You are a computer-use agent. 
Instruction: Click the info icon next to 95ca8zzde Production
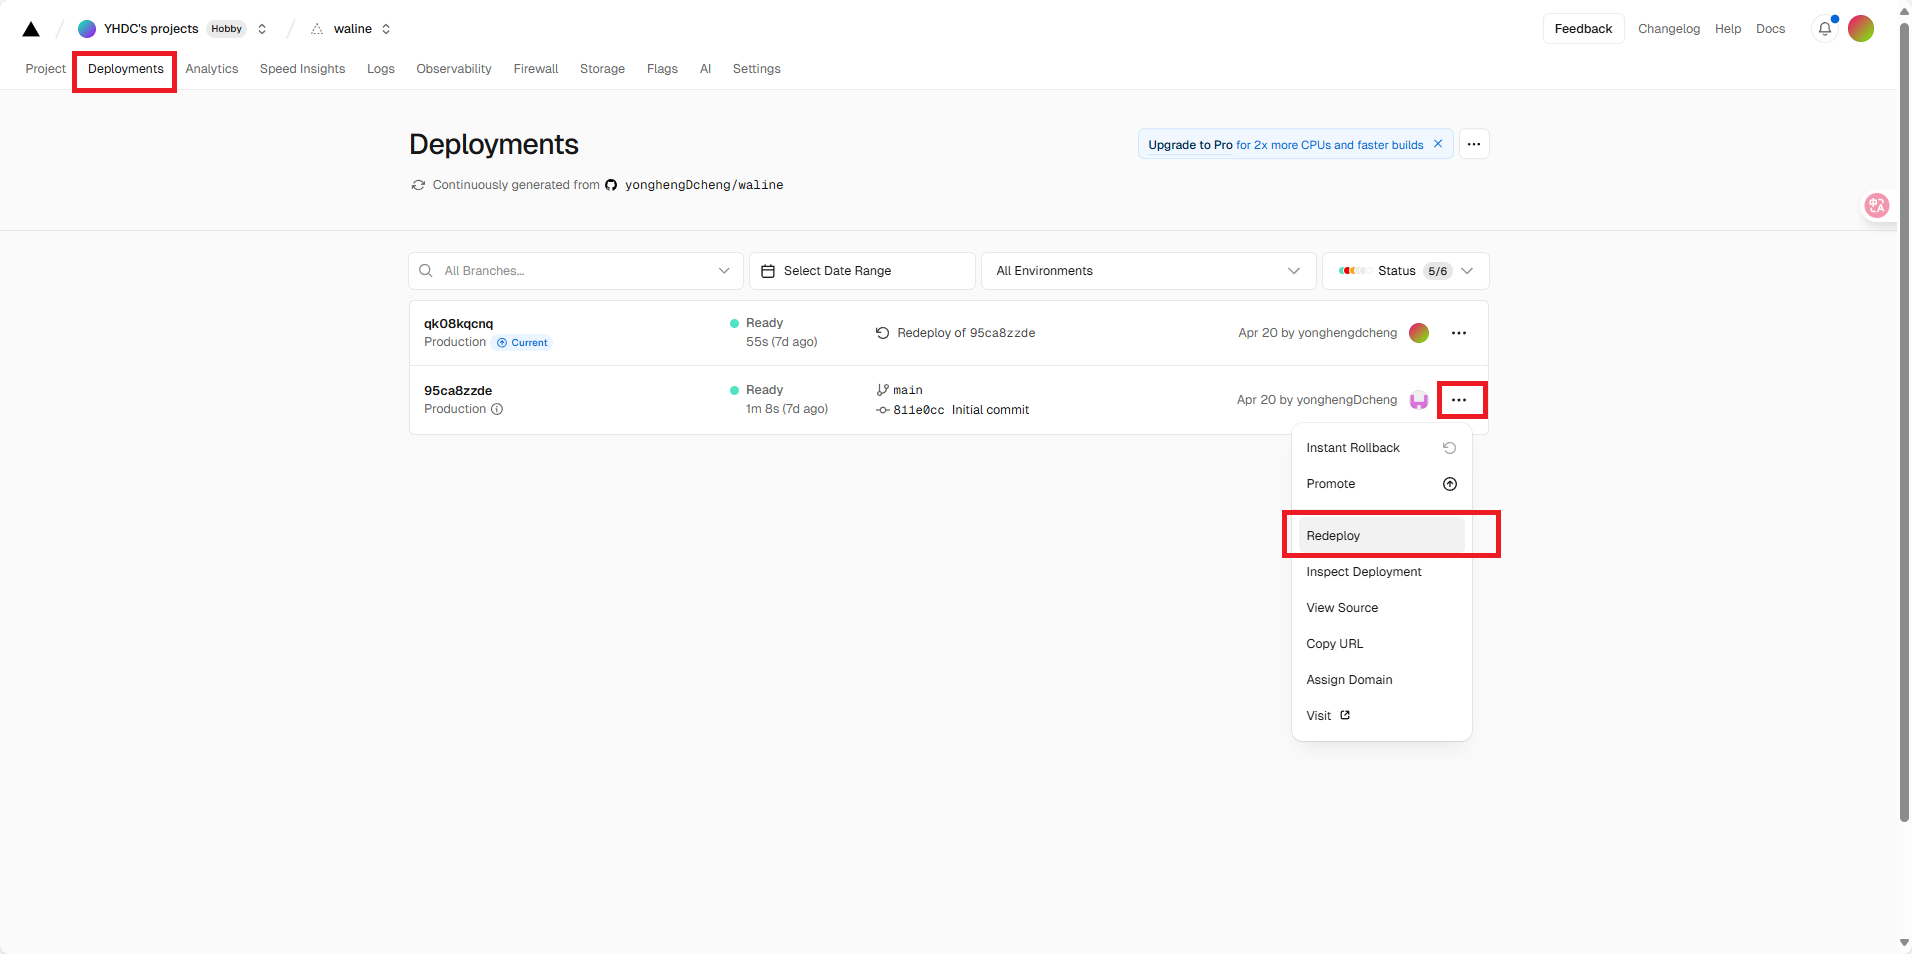(x=497, y=409)
